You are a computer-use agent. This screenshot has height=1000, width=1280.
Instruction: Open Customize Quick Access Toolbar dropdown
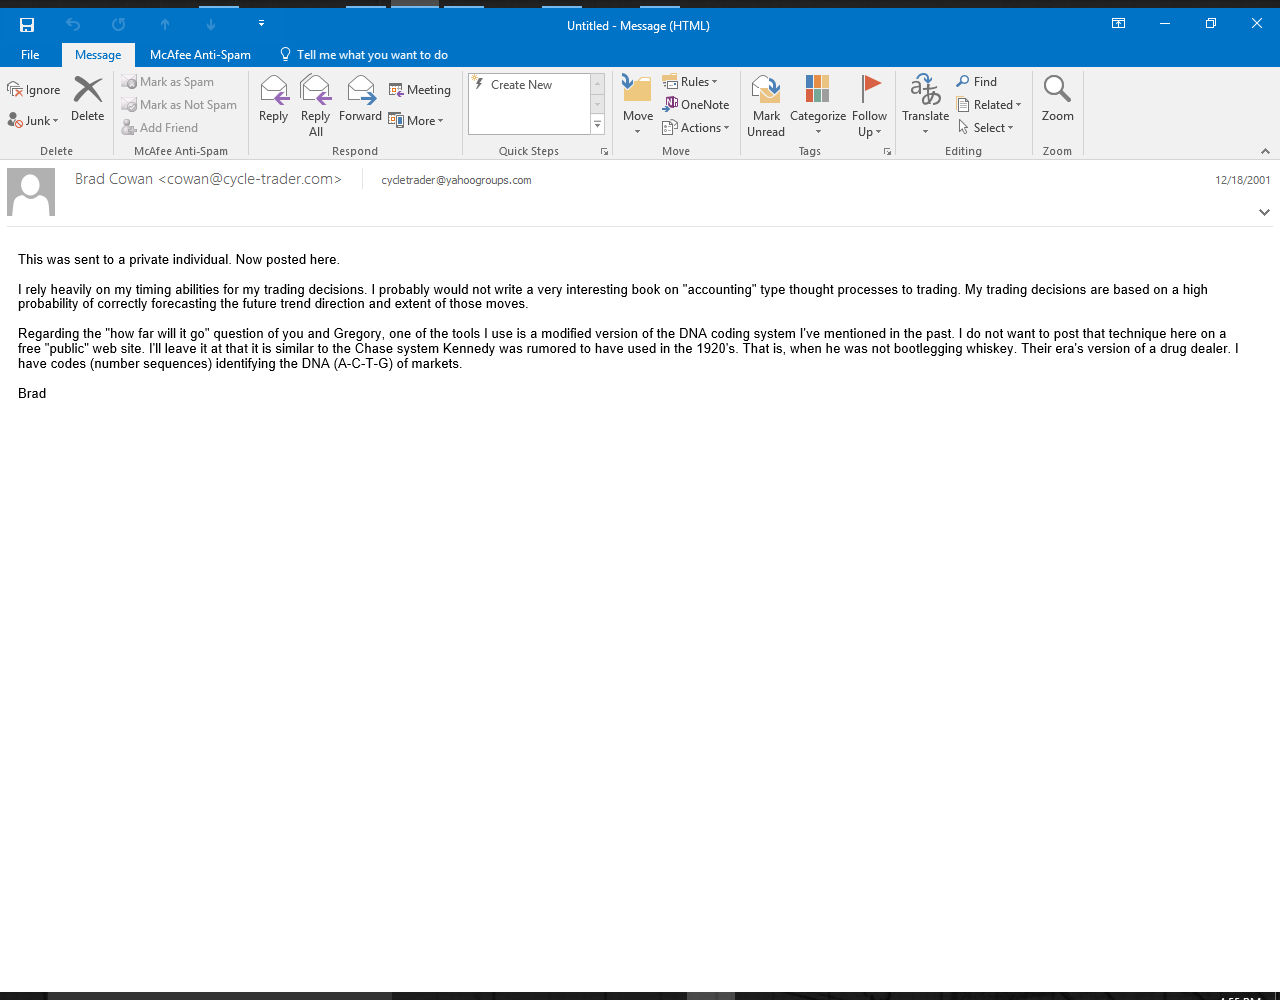[261, 23]
